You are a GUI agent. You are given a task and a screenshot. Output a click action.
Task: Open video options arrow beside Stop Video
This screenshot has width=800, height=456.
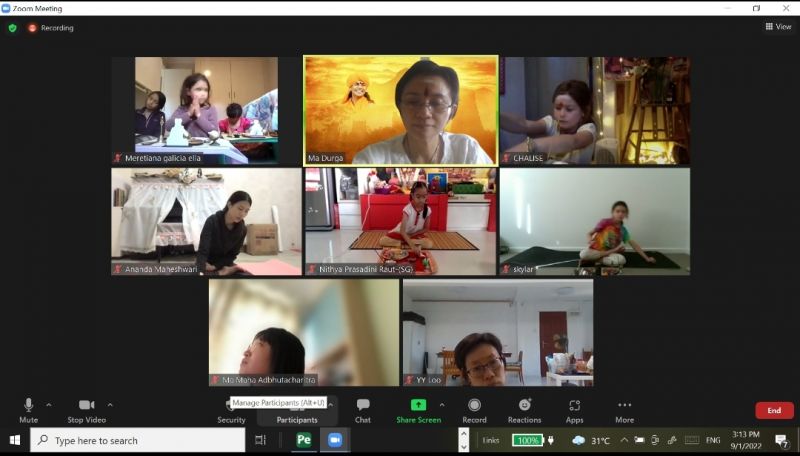[x=110, y=405]
